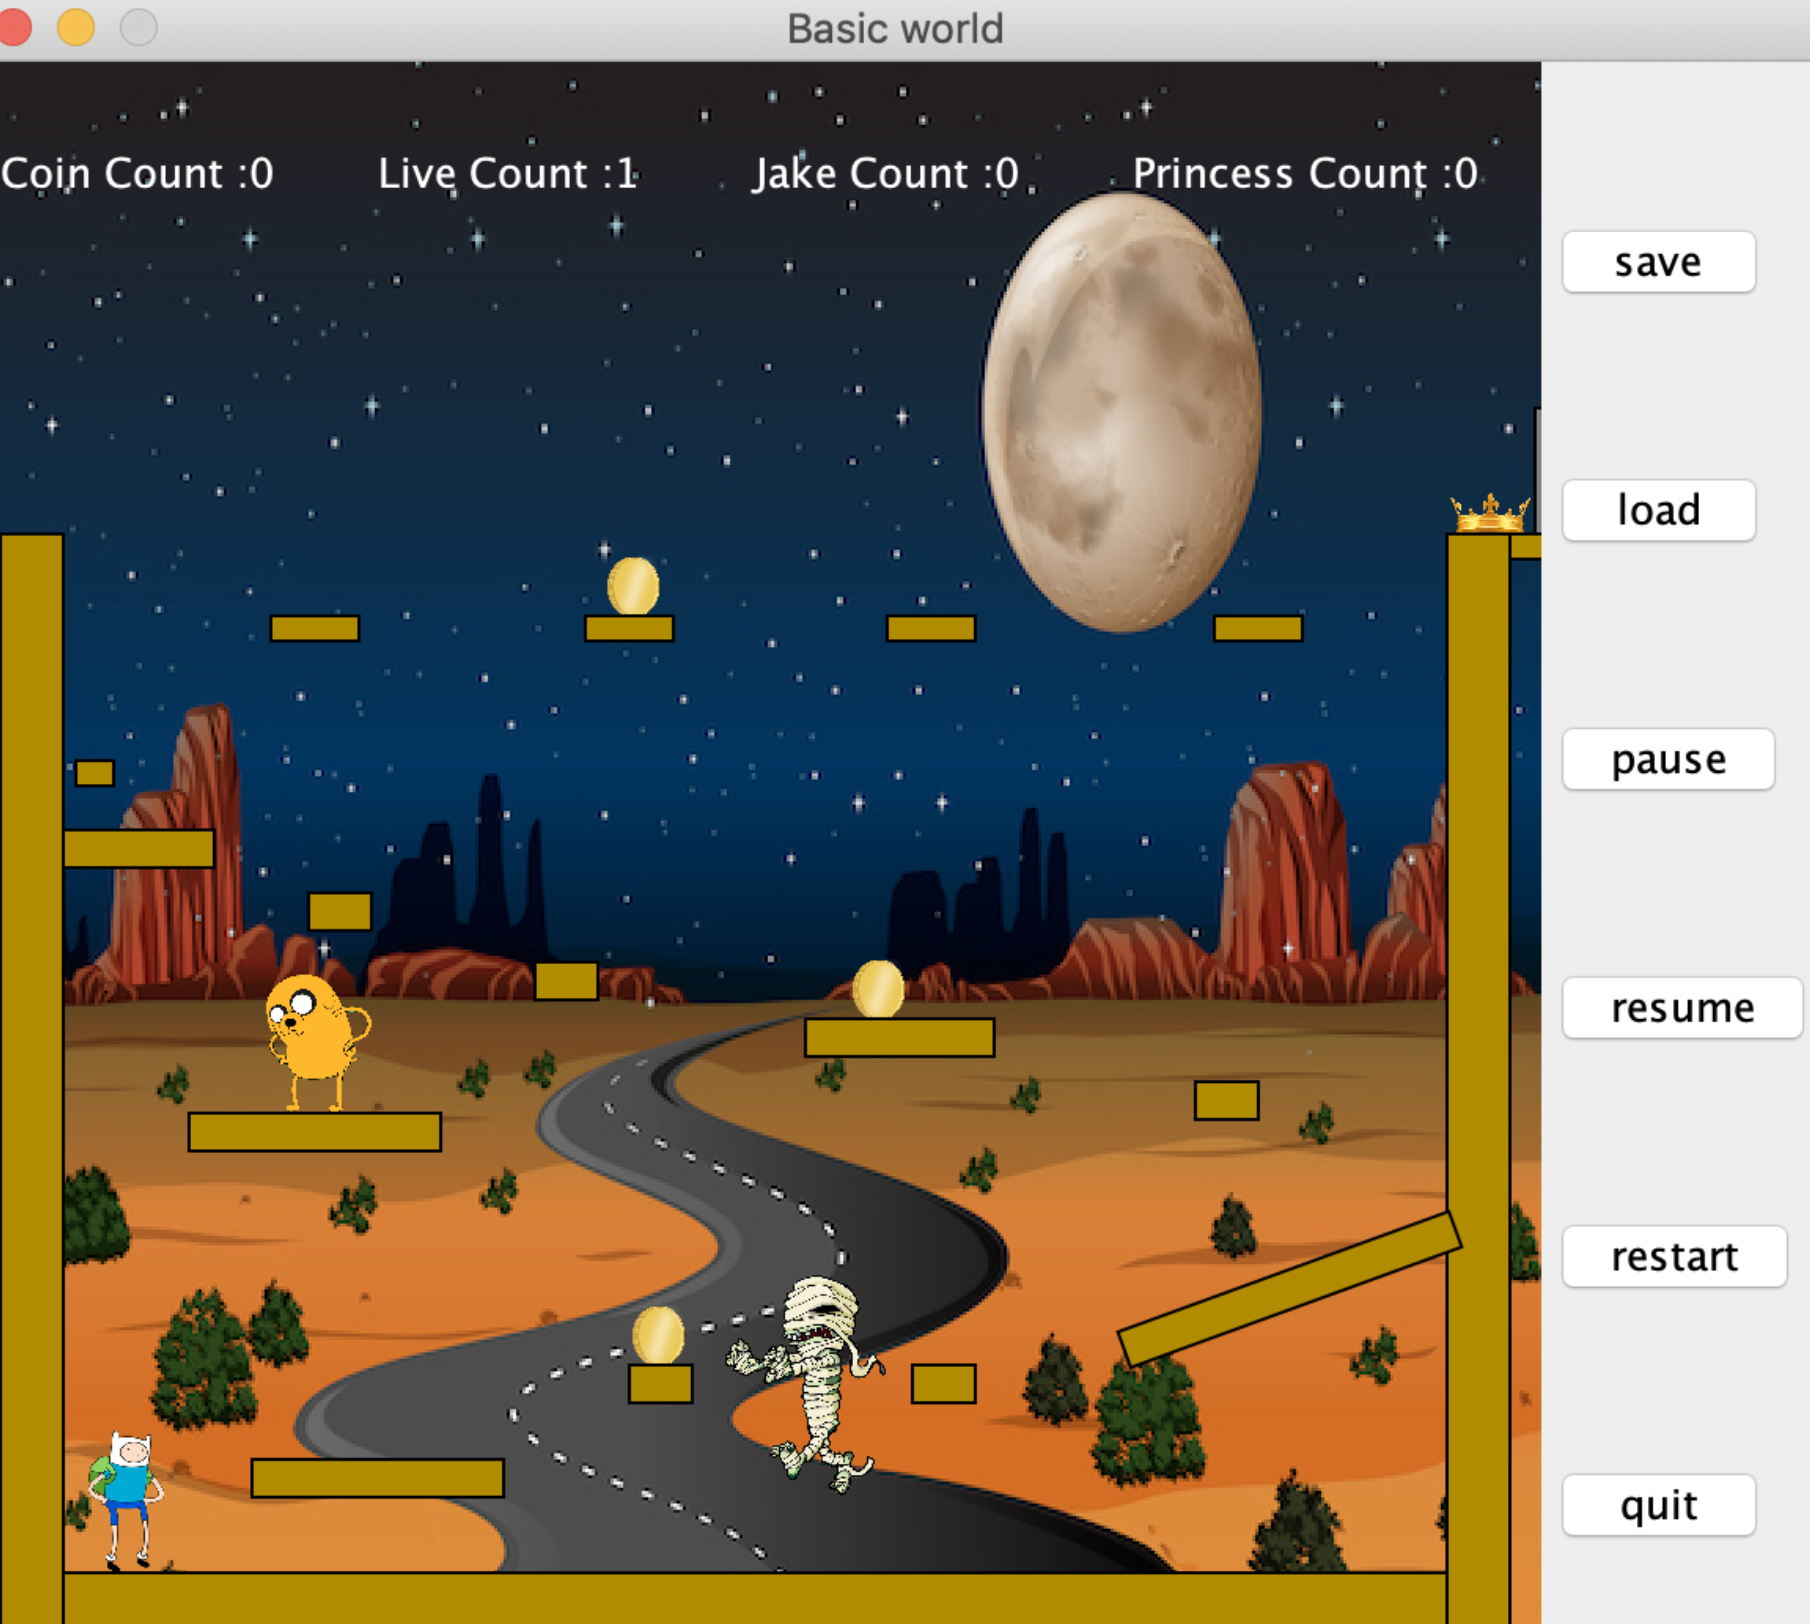
Task: Click the mummy enemy
Action: tap(815, 1382)
